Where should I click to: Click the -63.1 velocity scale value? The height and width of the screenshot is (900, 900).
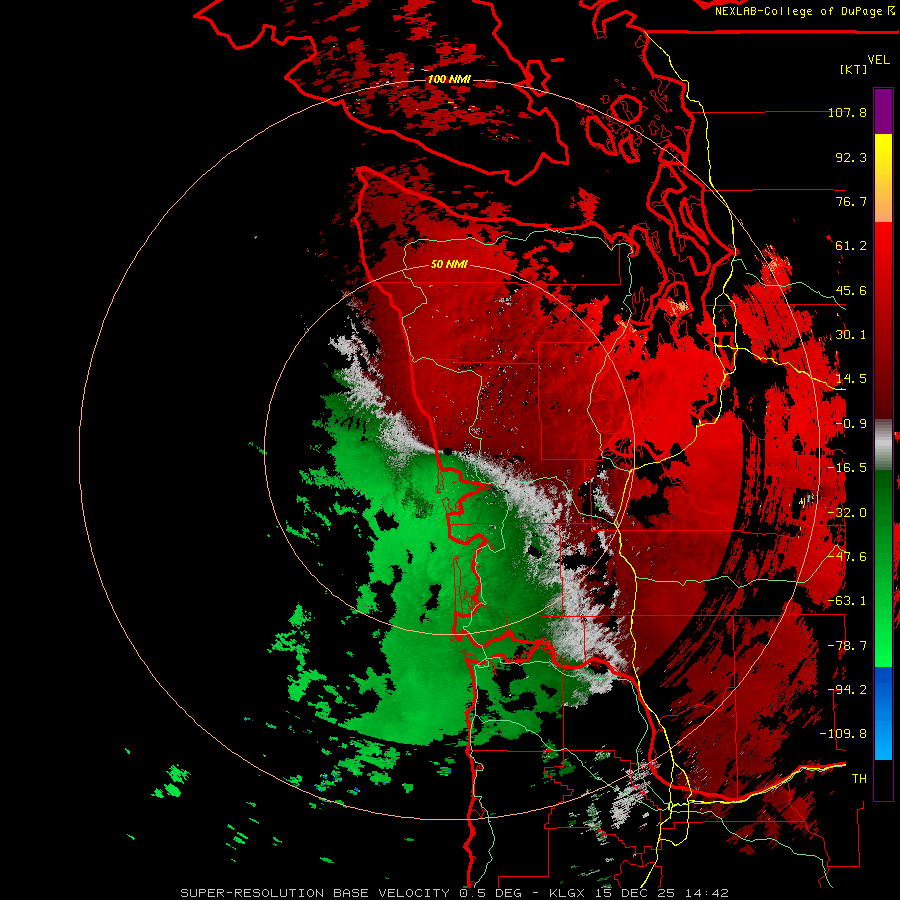coord(847,601)
